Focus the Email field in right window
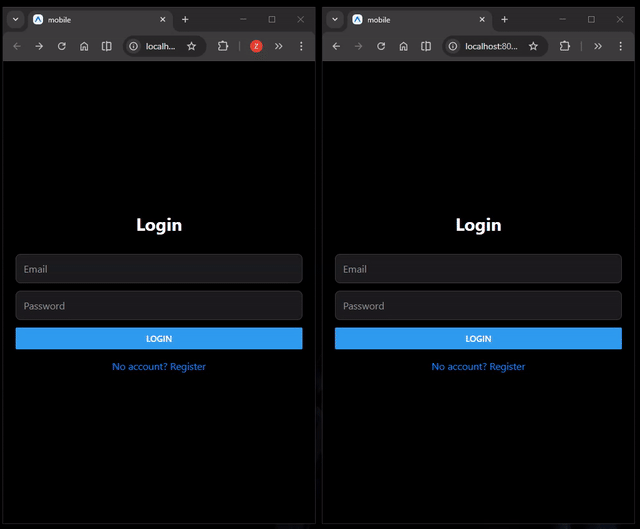This screenshot has width=640, height=529. 478,269
